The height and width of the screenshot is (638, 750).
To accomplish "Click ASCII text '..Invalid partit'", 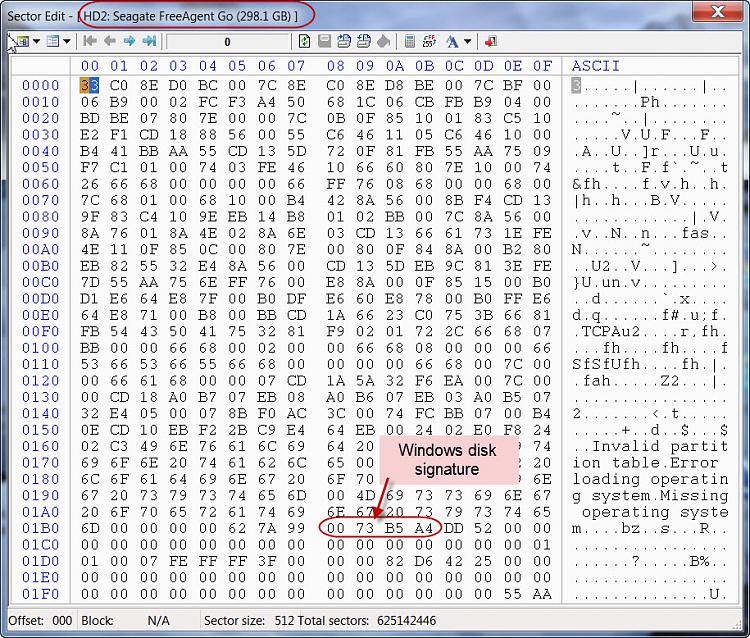I will pos(651,446).
